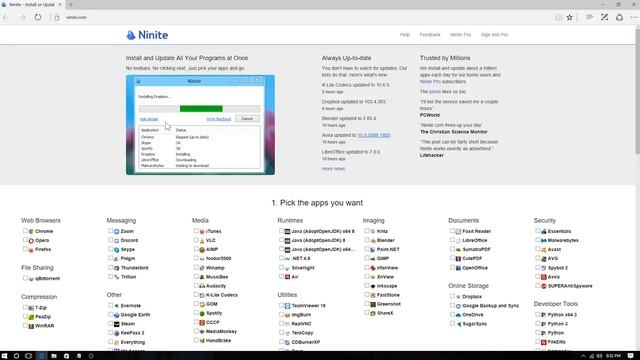Open browser Share icon
This screenshot has height=360, width=640.
coord(620,17)
